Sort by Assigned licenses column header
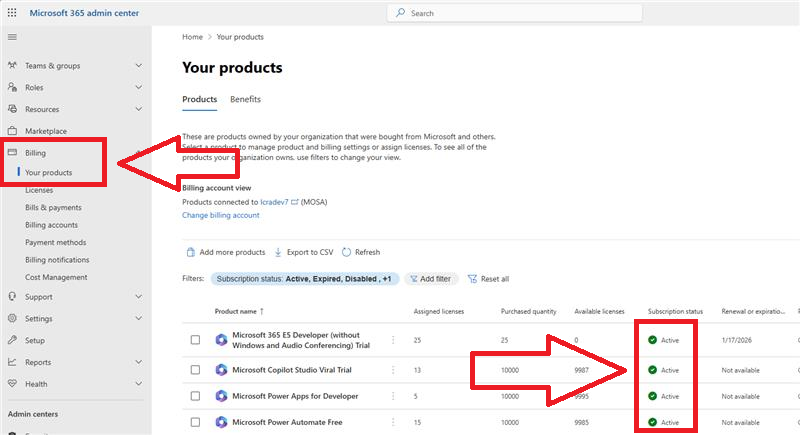The image size is (800, 435). 438,311
